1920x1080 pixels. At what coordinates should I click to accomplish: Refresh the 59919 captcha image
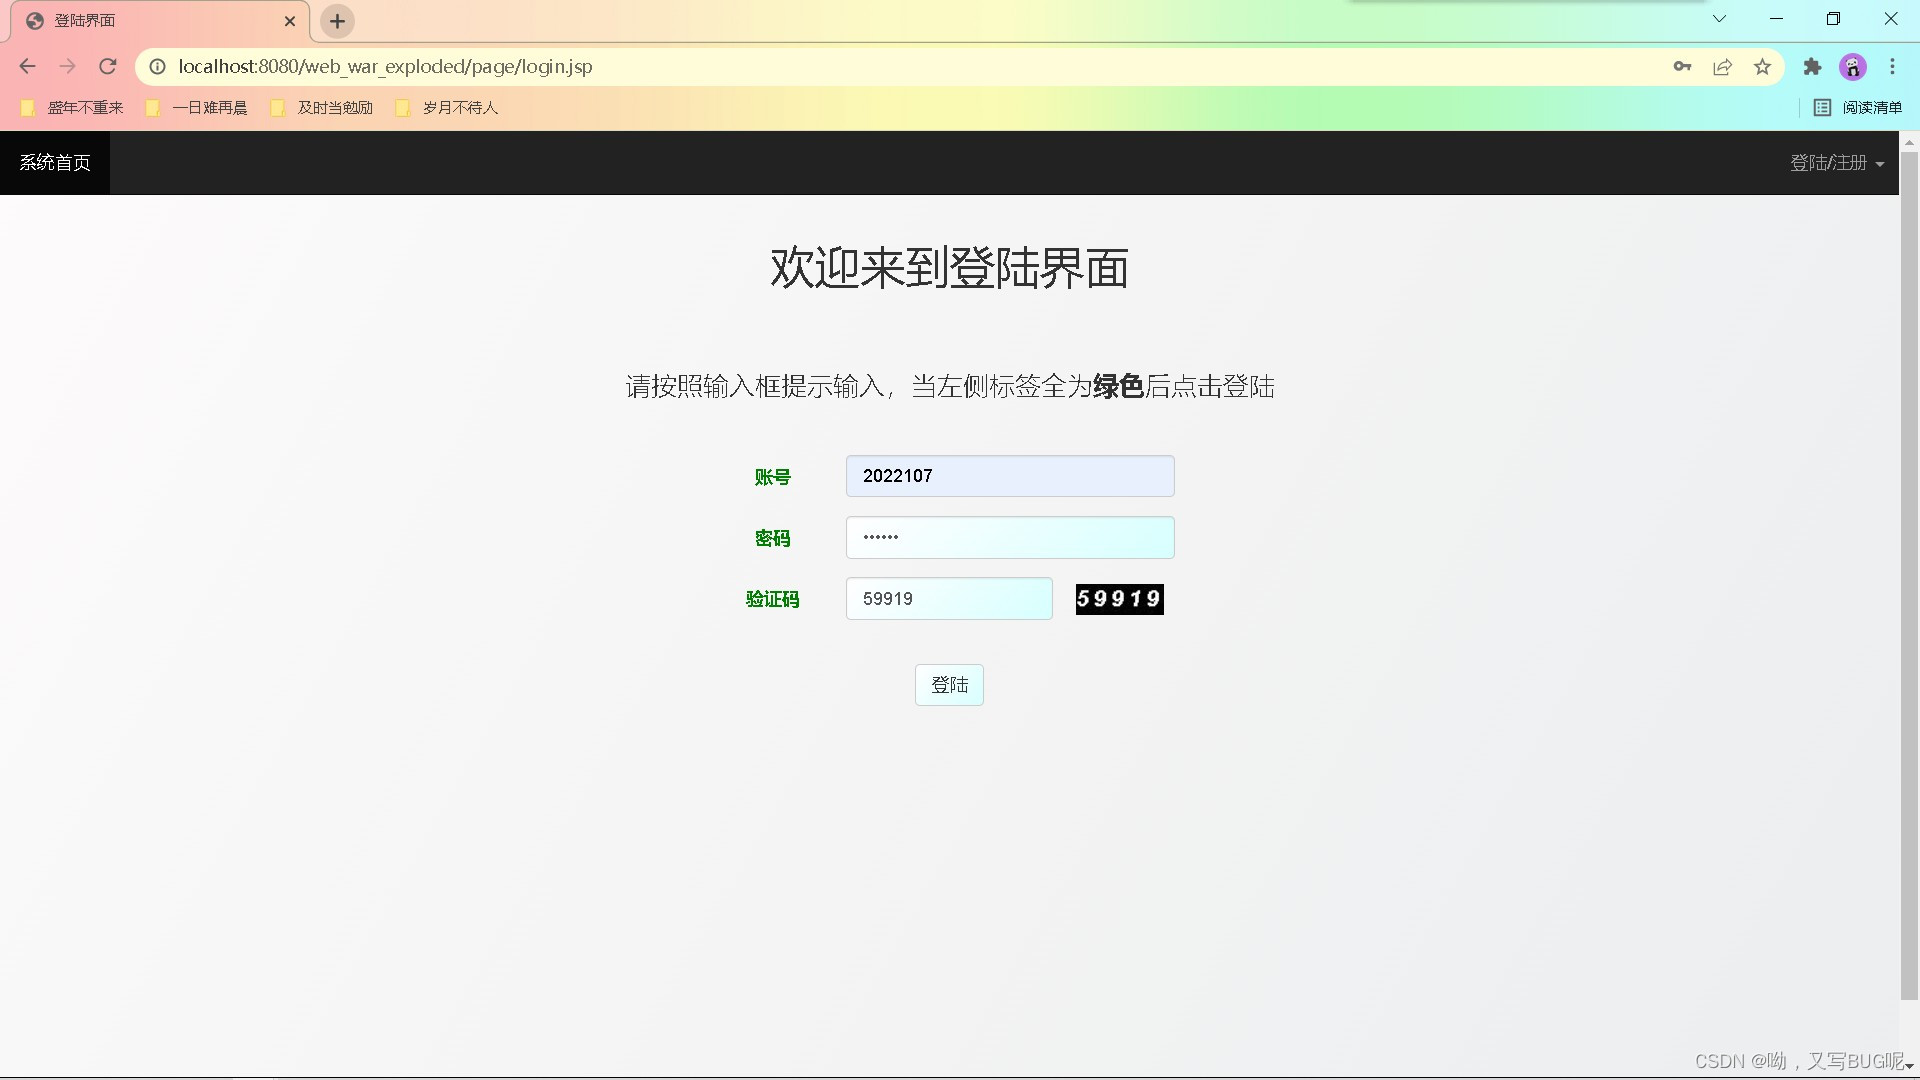coord(1119,599)
